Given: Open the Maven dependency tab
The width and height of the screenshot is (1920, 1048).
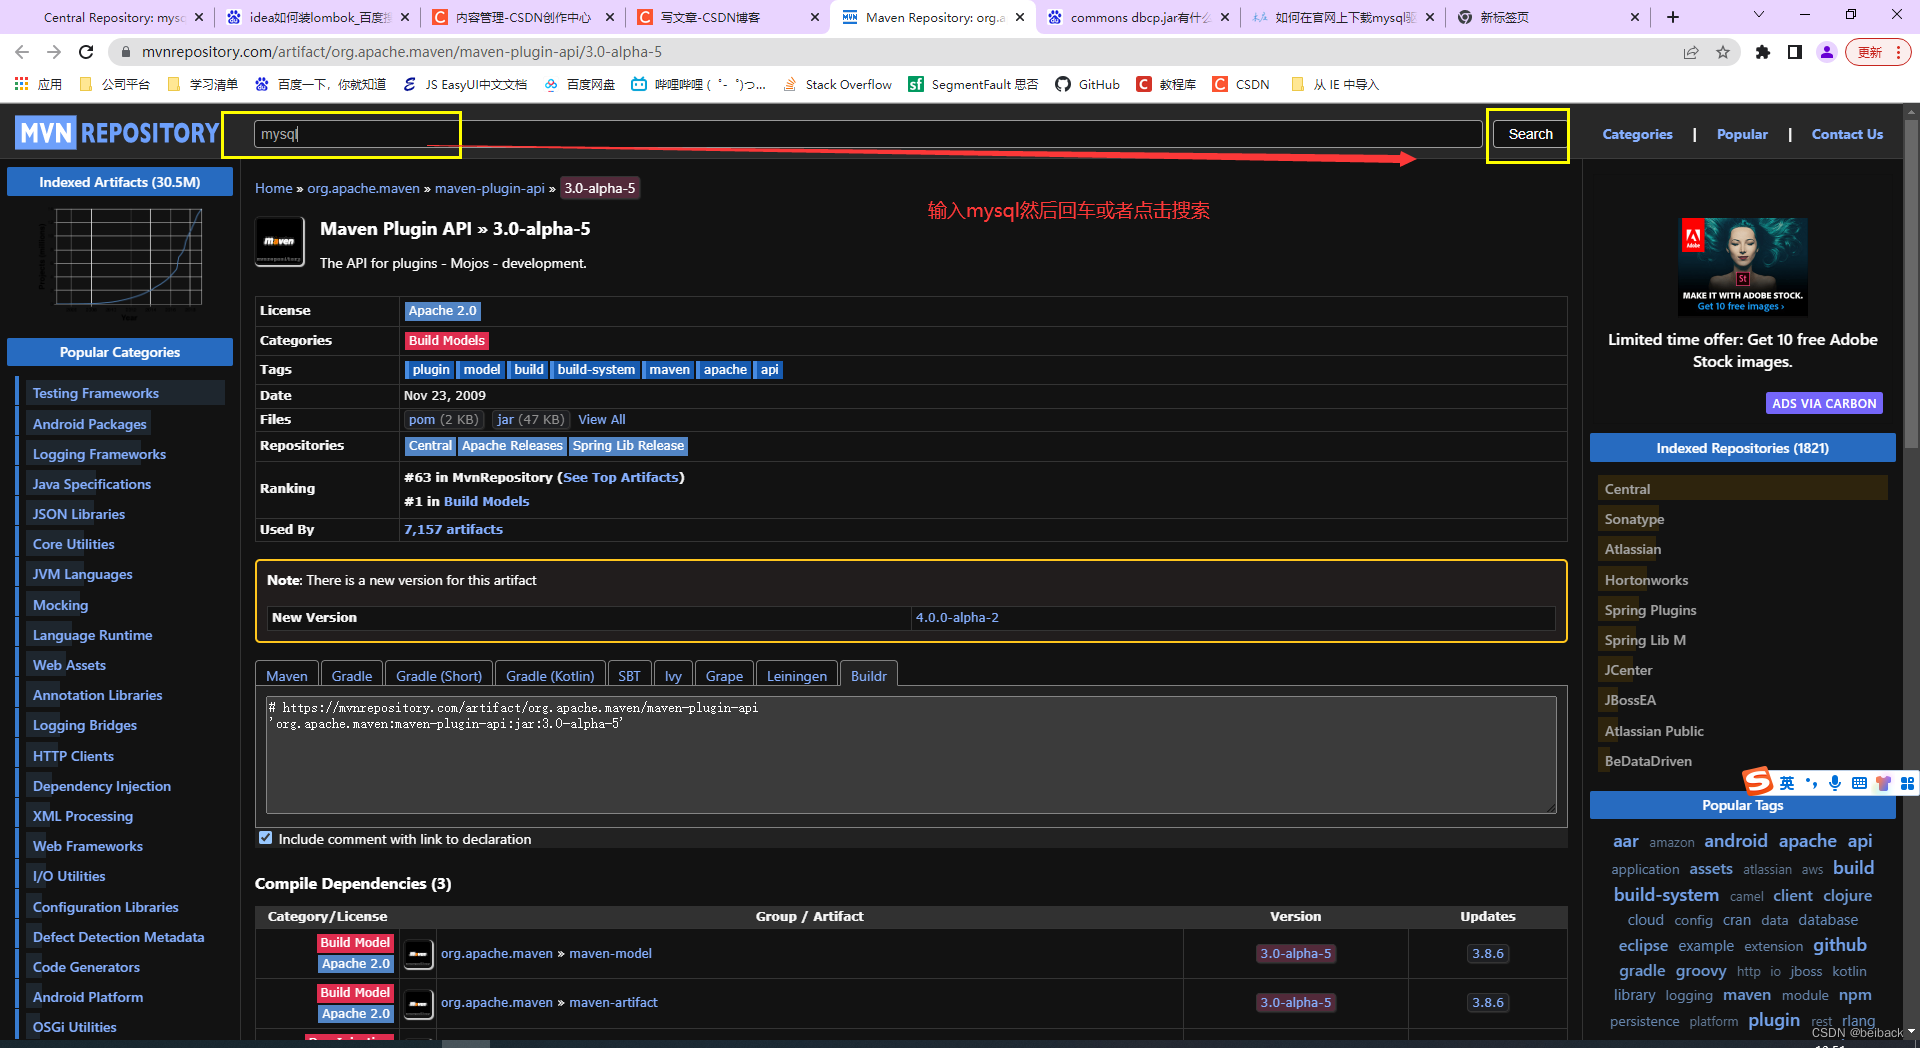Looking at the screenshot, I should [x=287, y=676].
